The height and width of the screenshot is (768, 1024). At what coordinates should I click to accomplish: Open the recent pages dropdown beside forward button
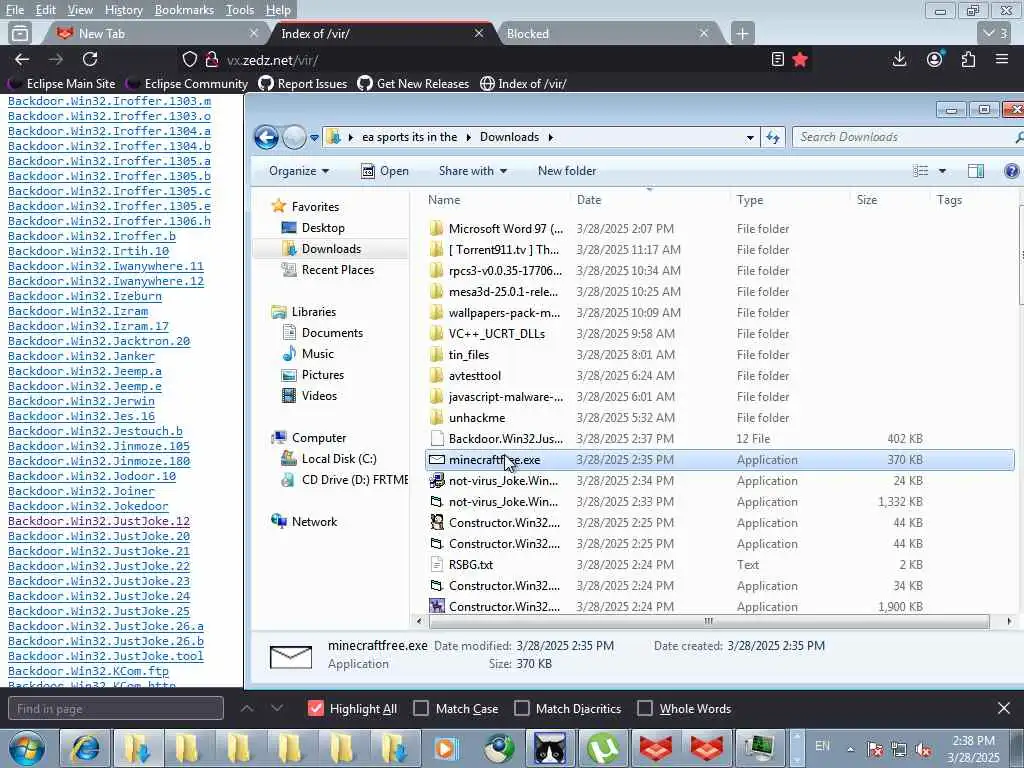tap(314, 138)
